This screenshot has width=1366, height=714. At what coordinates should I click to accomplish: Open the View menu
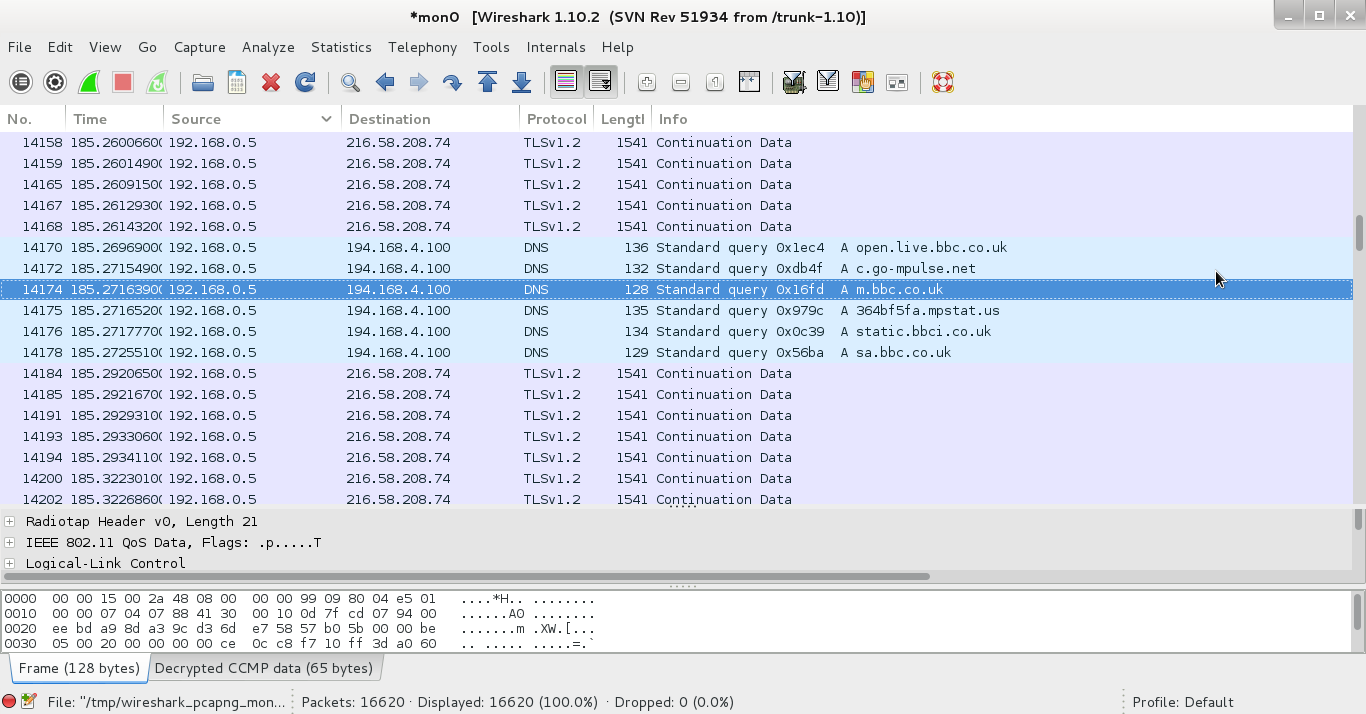(105, 47)
